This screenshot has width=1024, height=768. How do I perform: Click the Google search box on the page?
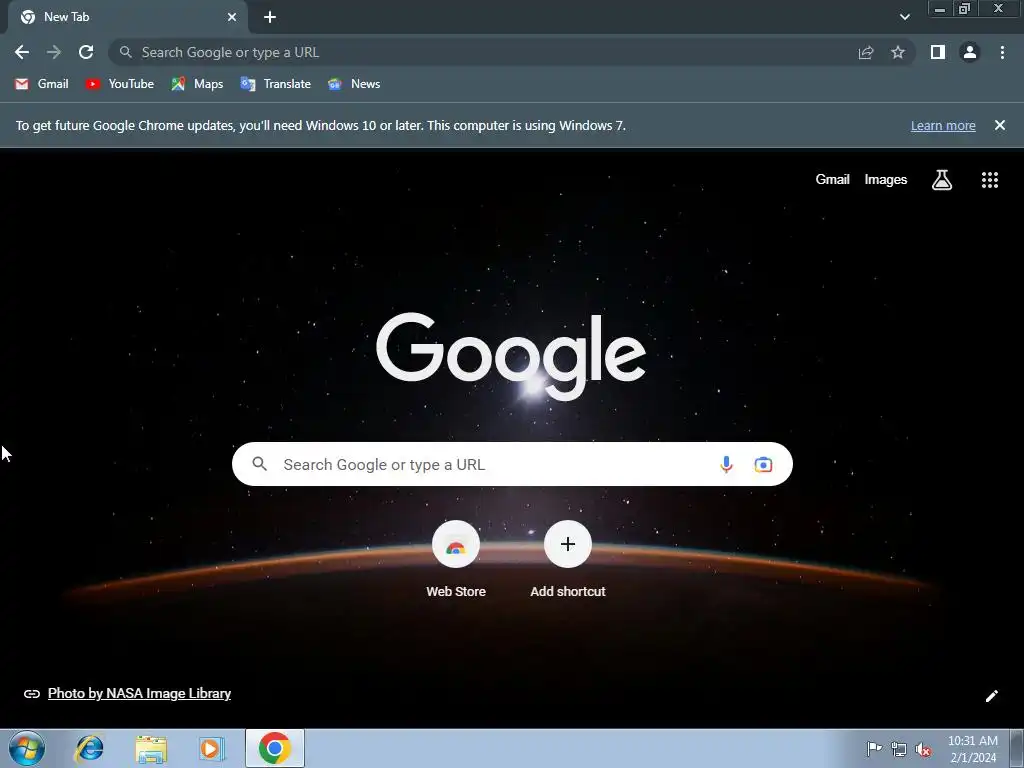click(x=512, y=464)
